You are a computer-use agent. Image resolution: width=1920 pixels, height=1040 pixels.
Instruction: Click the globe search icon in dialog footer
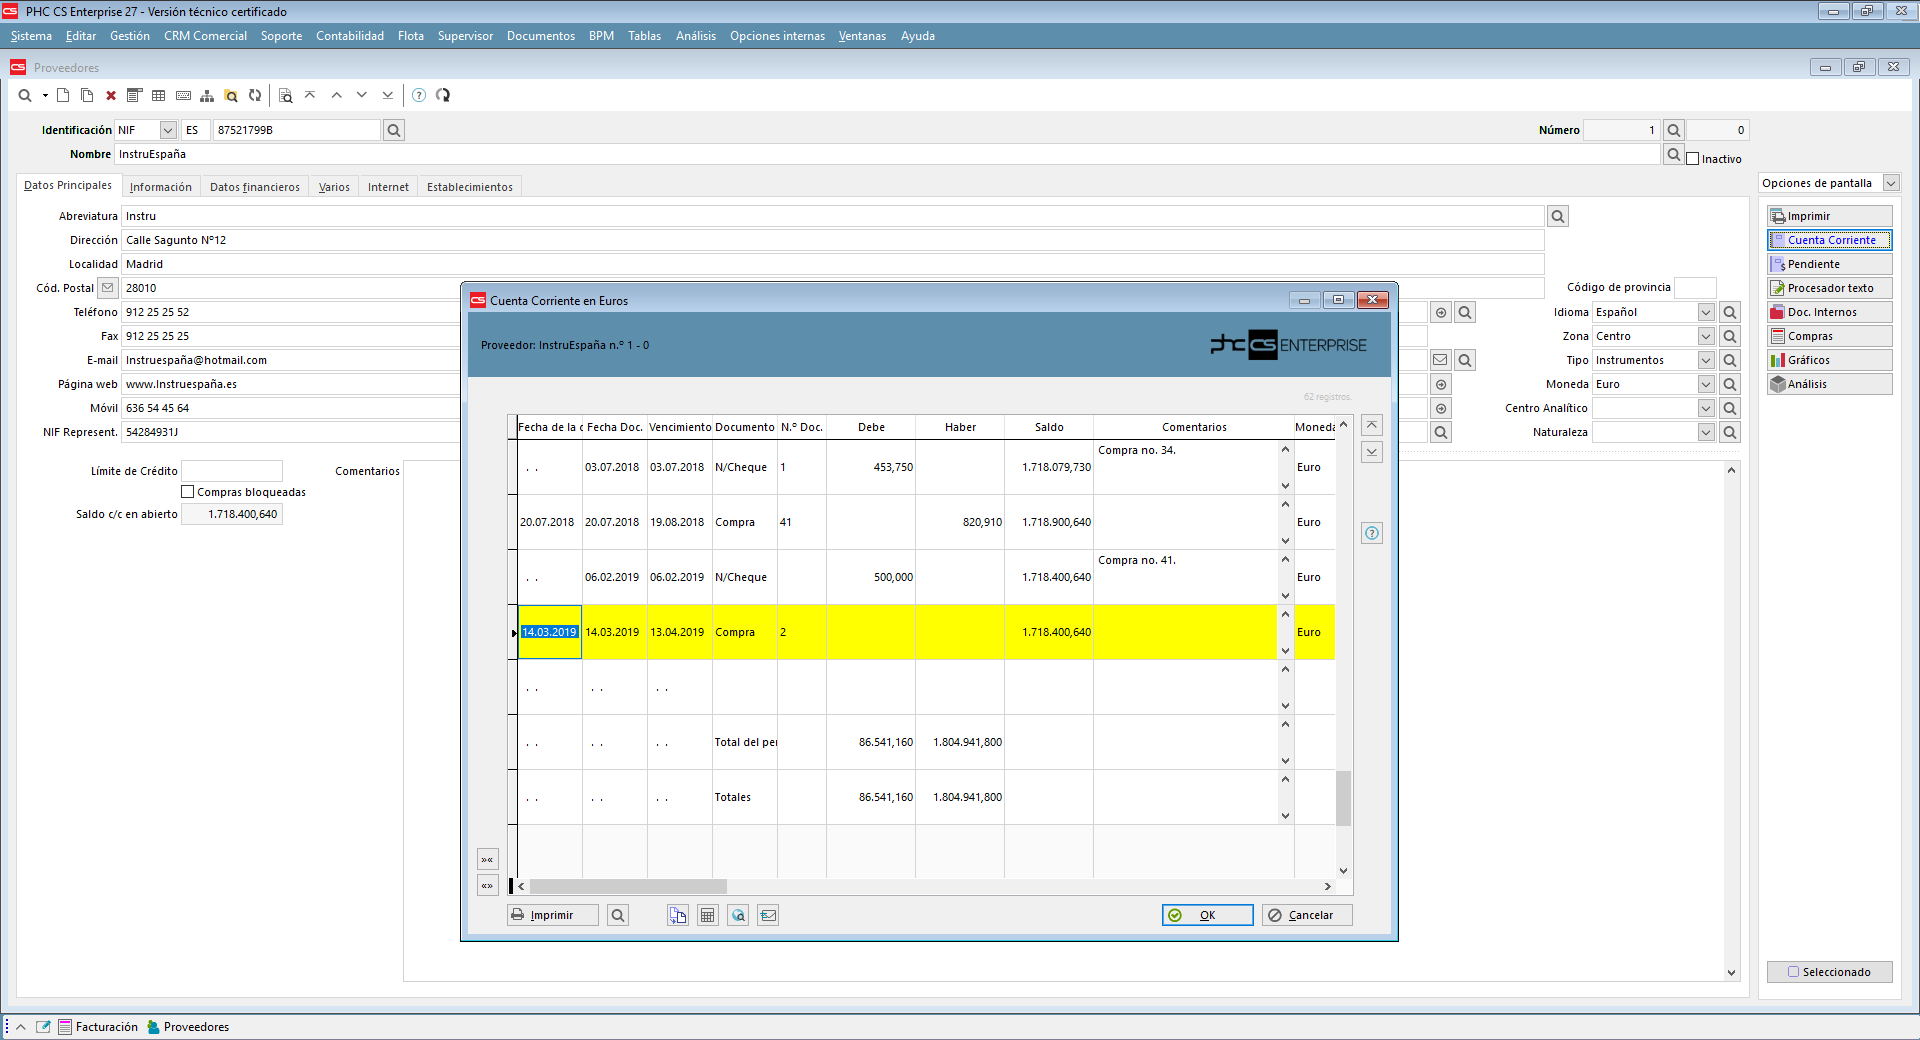(x=738, y=915)
